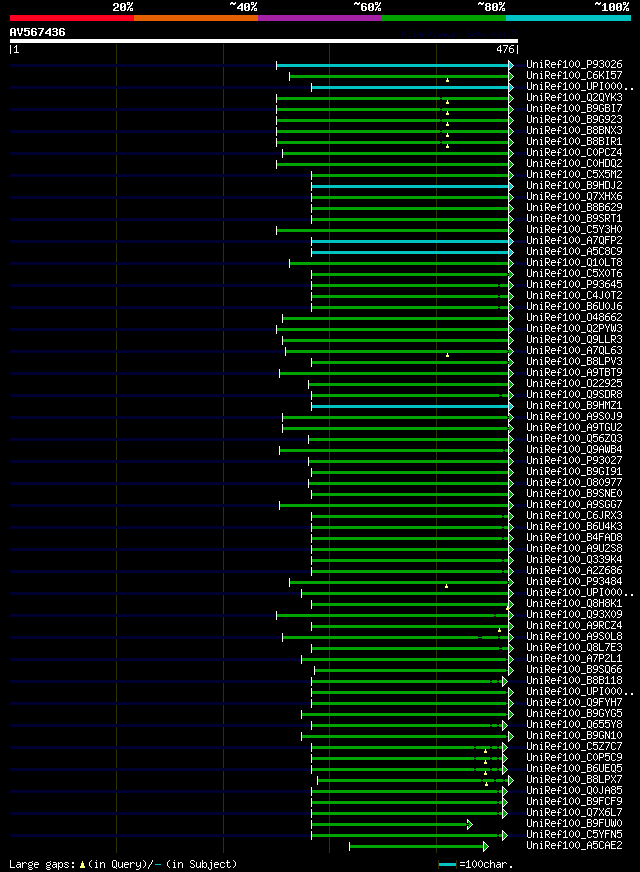Select the UniRef100_B6U0J6 label
This screenshot has height=872, width=640.
click(574, 306)
